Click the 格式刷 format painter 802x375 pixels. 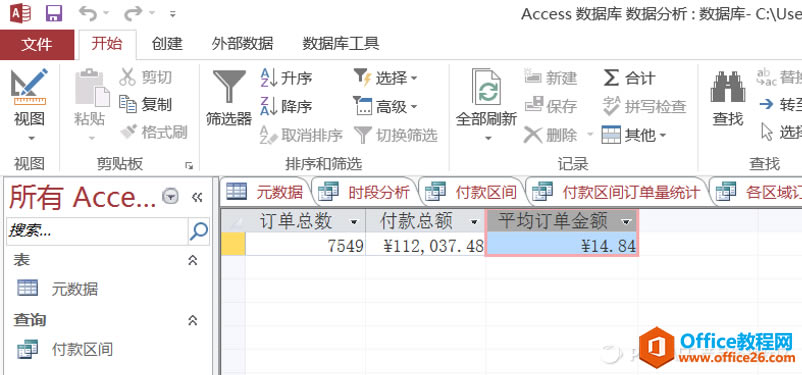point(154,133)
